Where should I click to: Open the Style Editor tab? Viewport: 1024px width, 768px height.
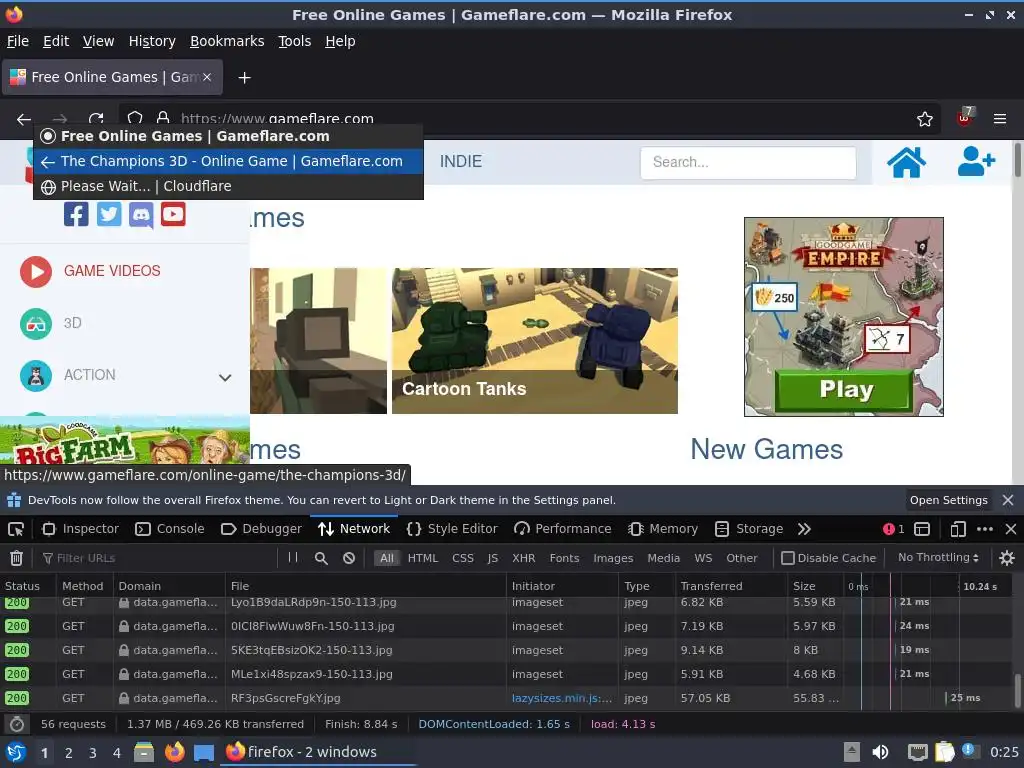coord(452,529)
